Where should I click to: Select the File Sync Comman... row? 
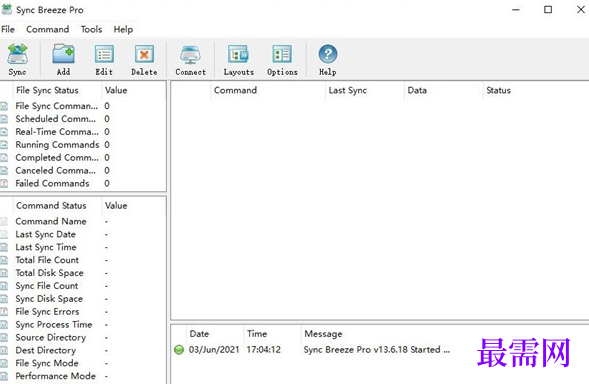83,106
